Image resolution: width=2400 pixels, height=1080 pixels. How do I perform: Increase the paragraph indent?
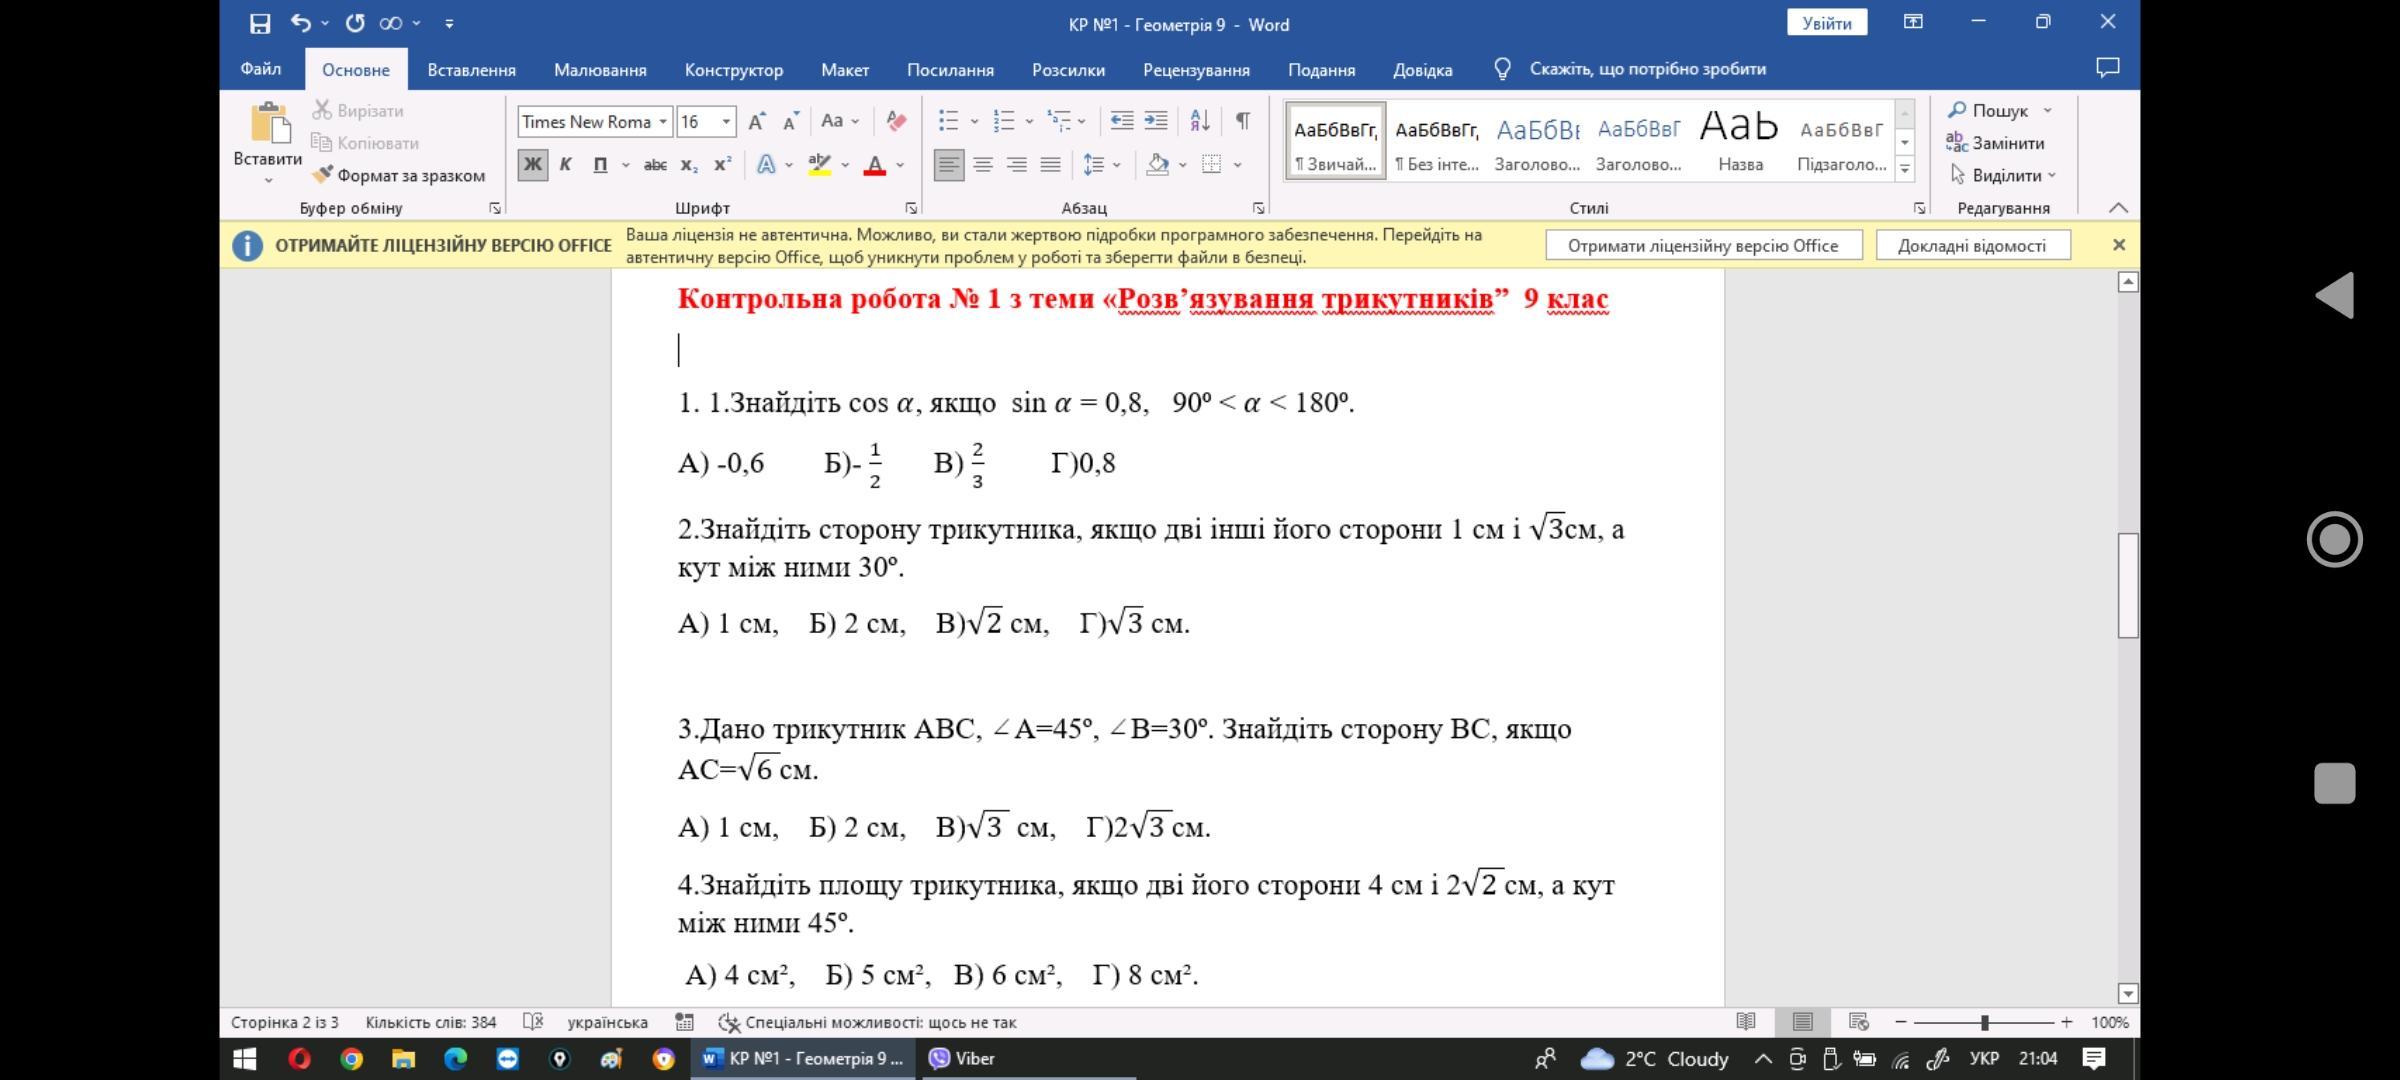1156,121
